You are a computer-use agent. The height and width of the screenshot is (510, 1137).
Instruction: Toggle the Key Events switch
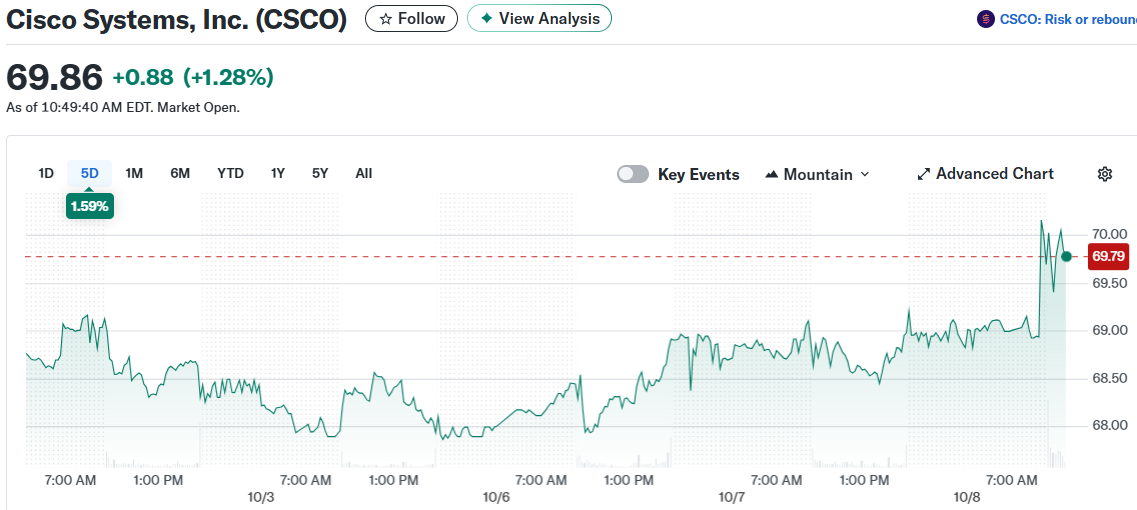click(633, 174)
